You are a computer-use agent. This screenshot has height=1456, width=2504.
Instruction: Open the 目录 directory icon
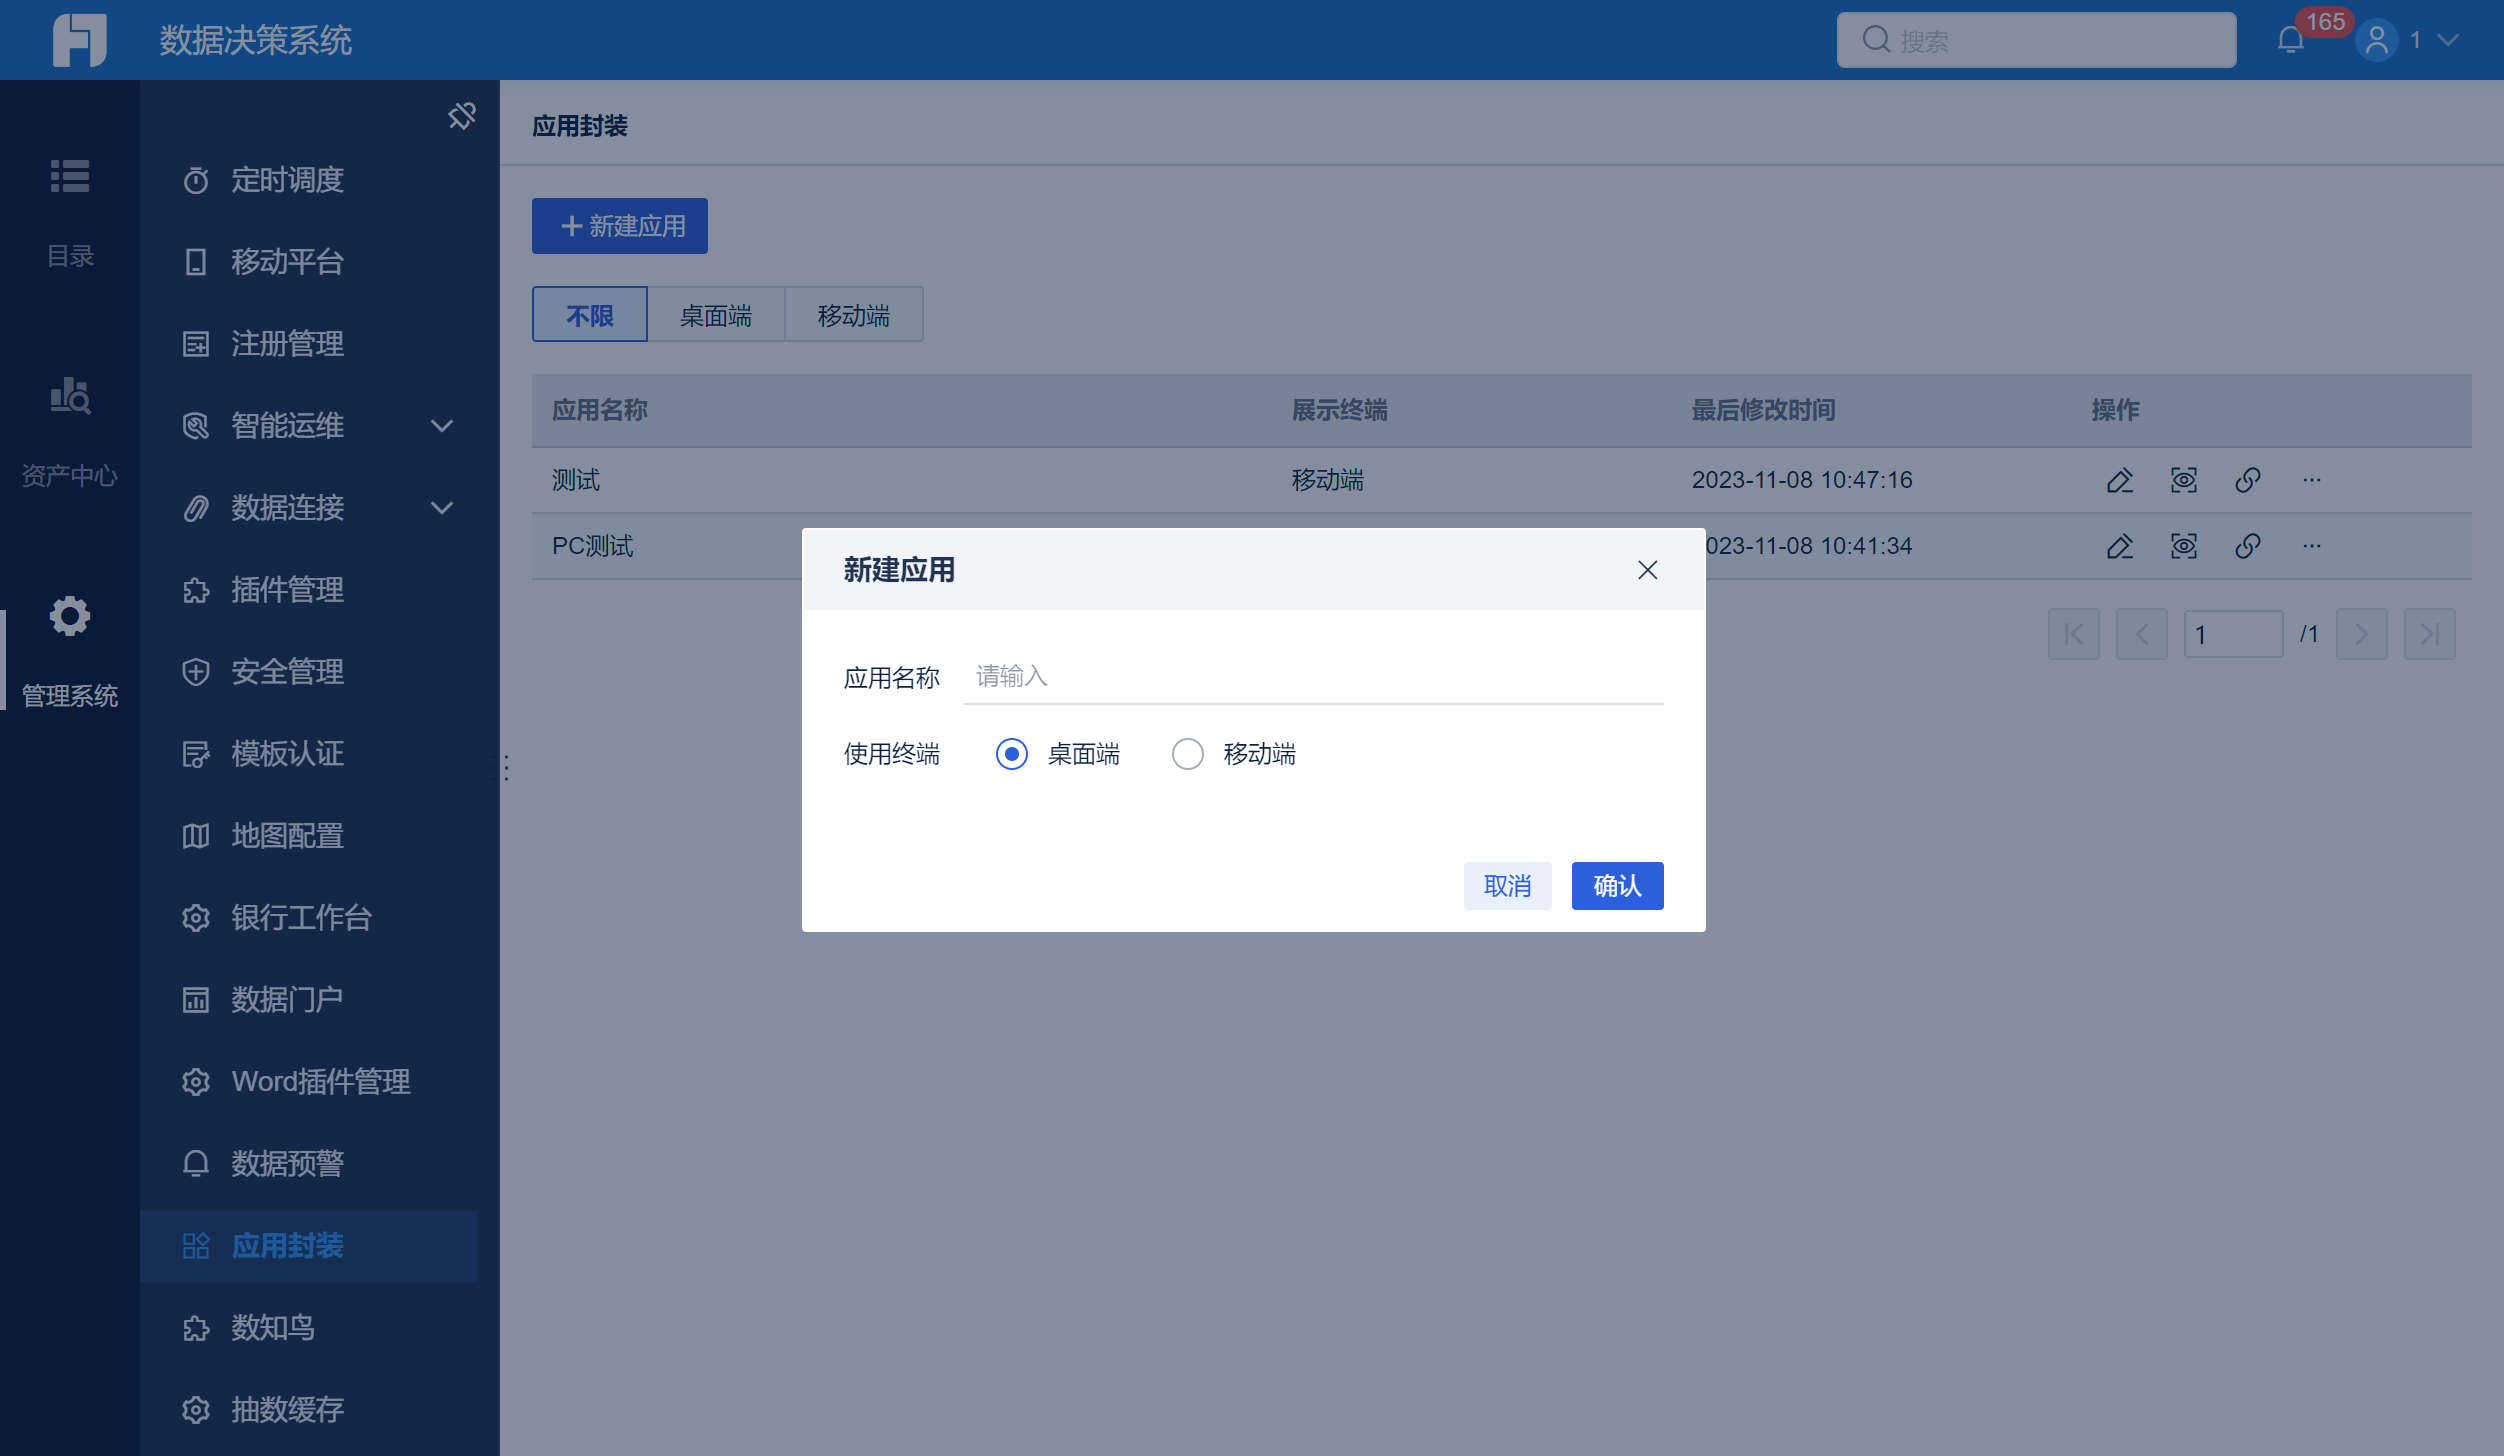[x=70, y=178]
